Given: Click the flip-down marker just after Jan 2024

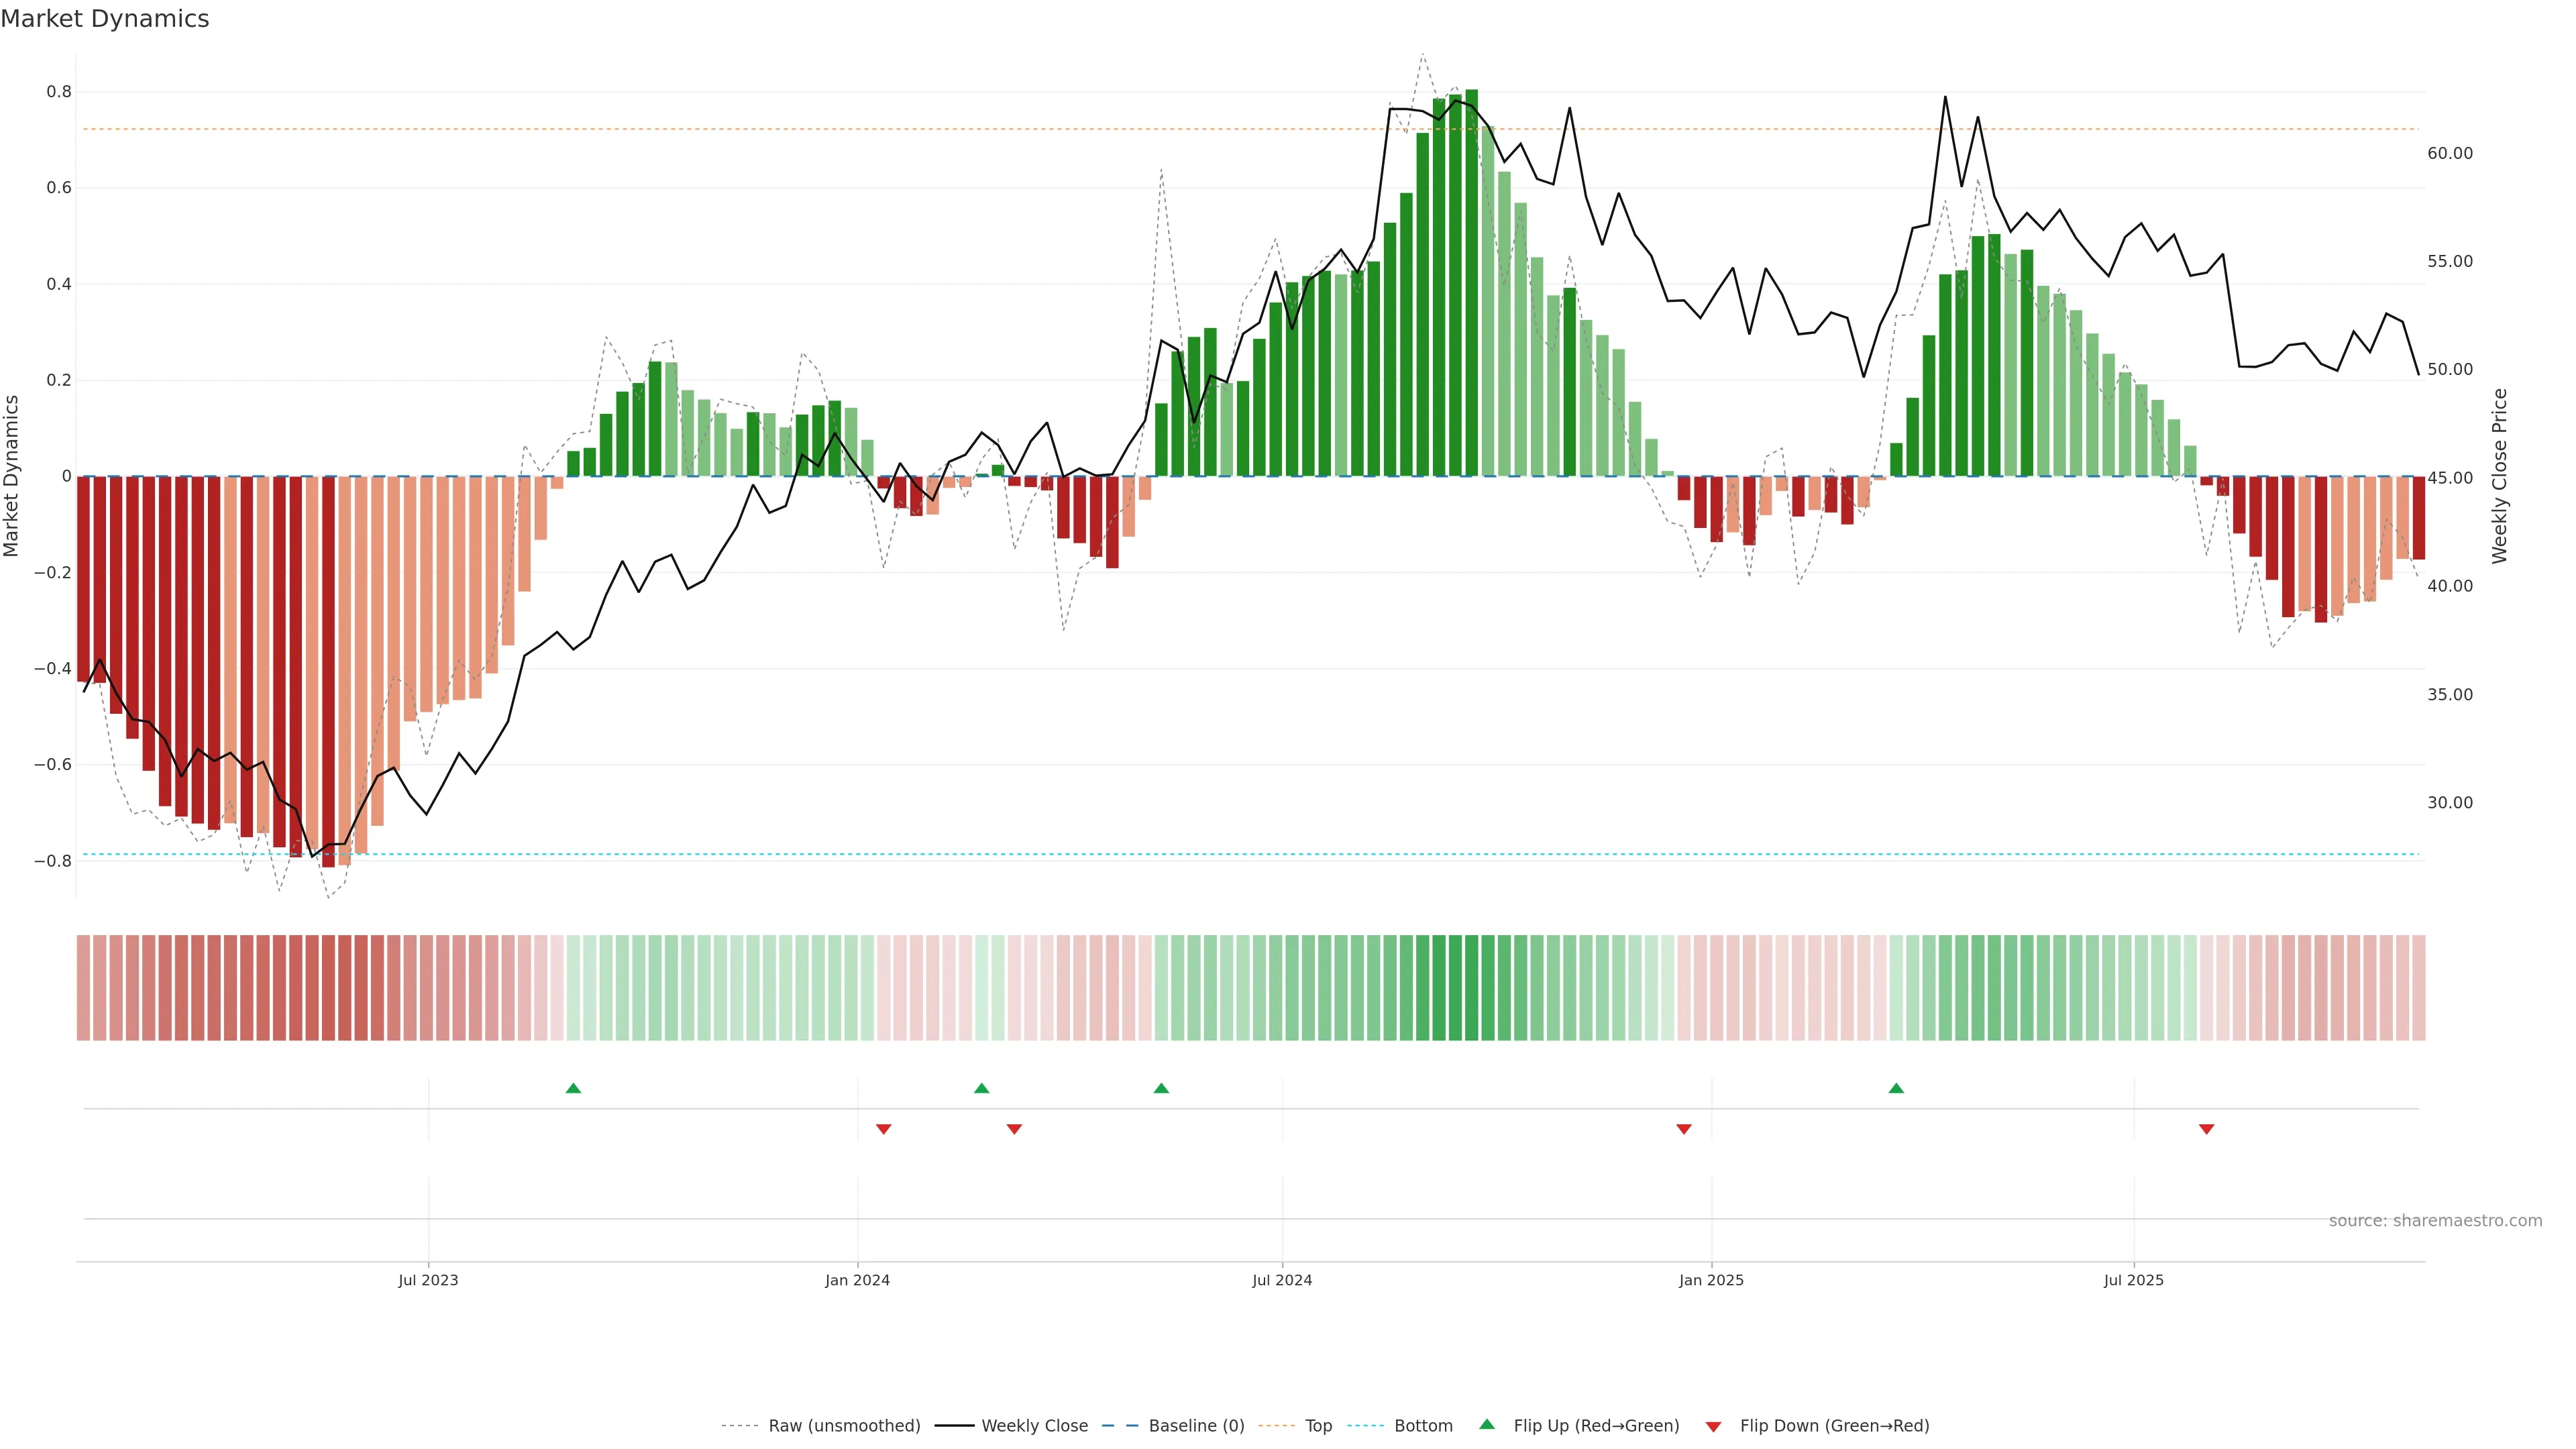Looking at the screenshot, I should point(883,1129).
